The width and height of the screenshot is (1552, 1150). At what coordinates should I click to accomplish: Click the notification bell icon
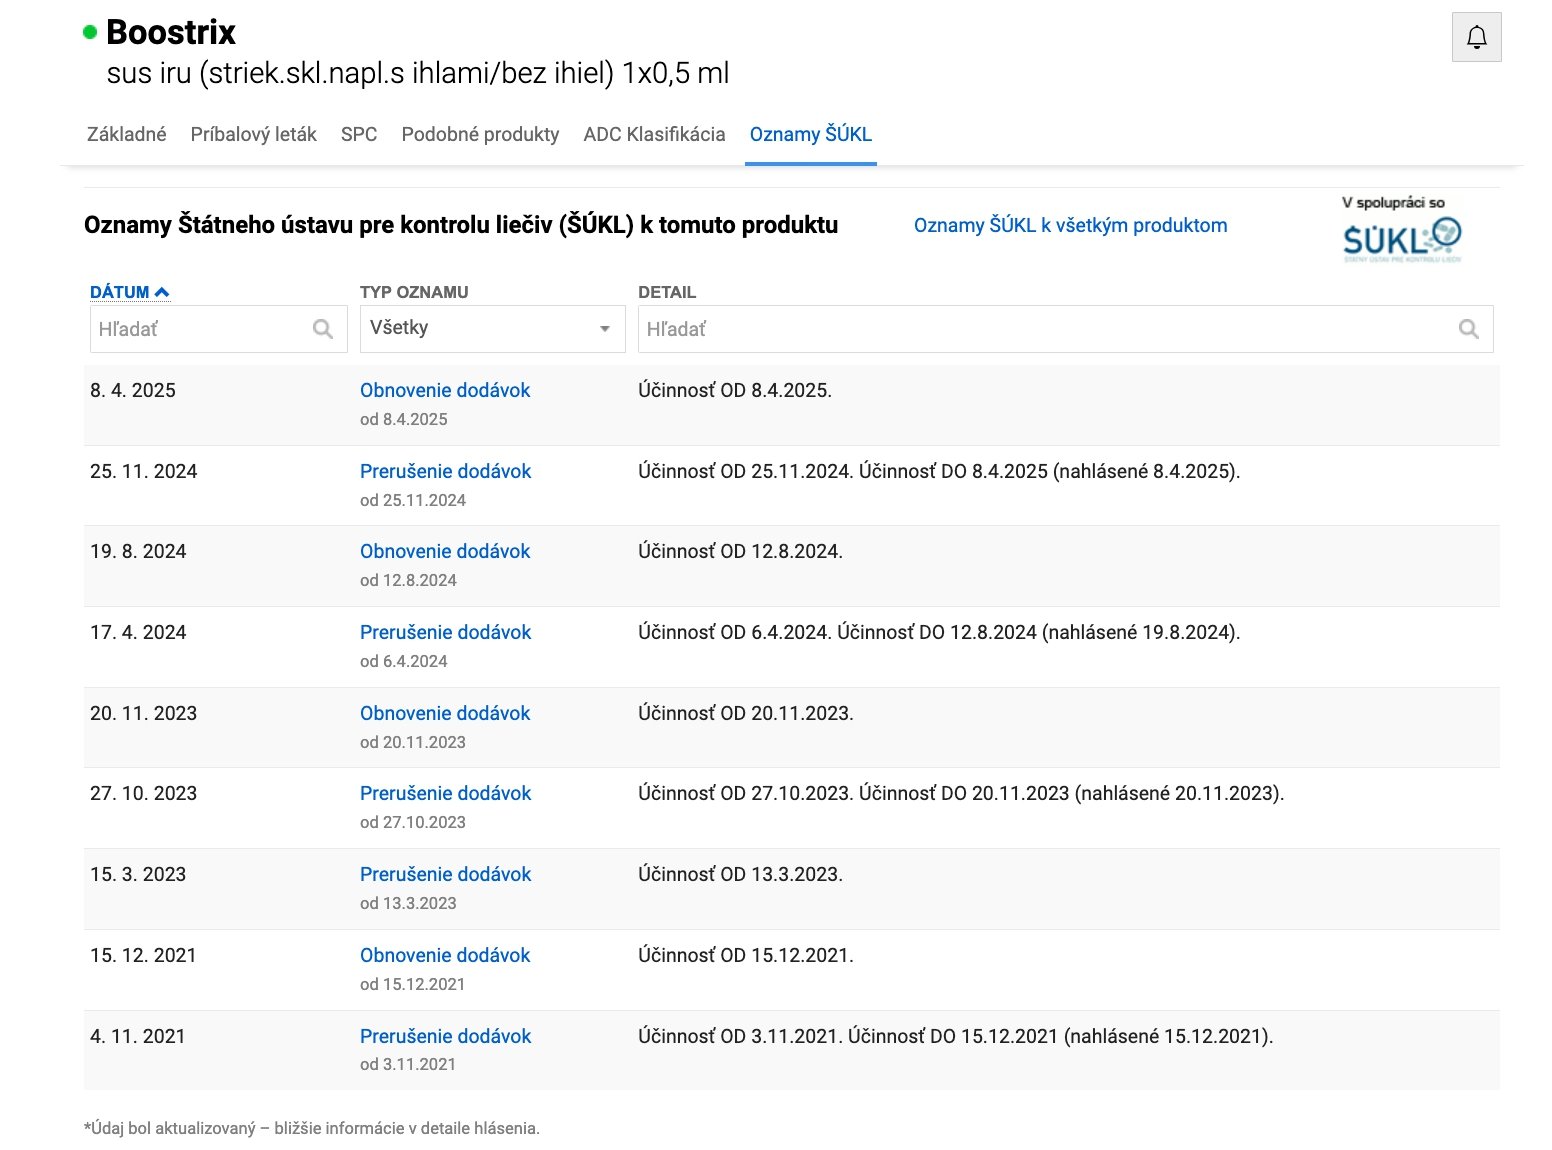[1476, 37]
